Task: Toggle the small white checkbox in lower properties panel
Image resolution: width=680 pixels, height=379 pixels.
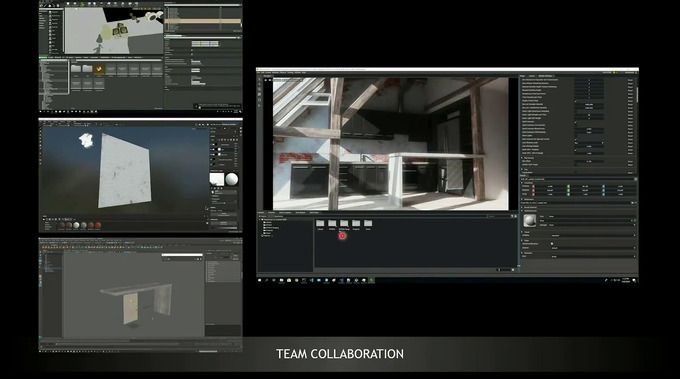Action: pyautogui.click(x=552, y=244)
